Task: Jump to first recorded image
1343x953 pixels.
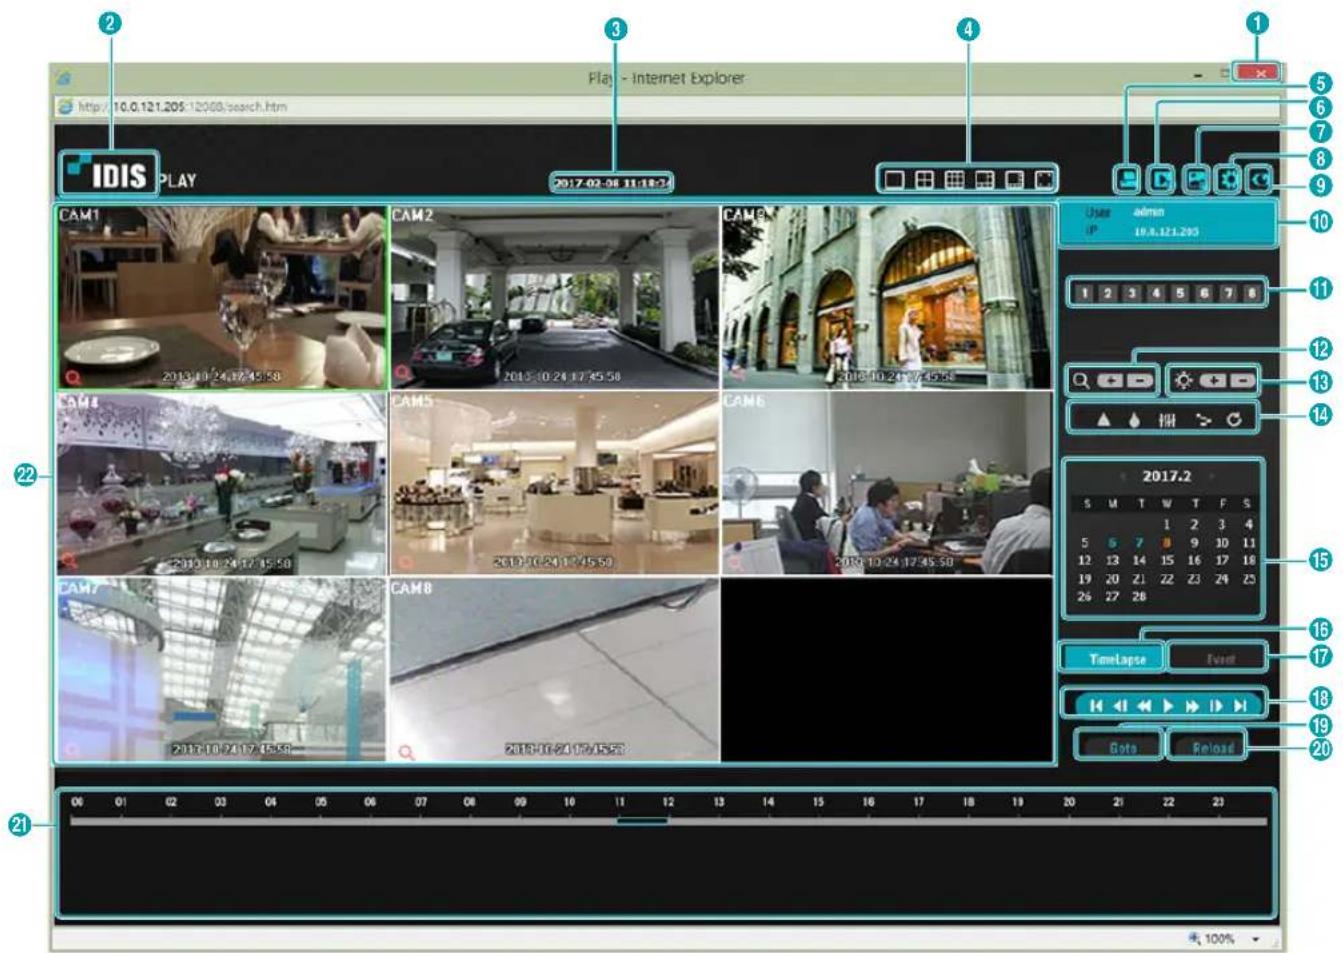Action: tap(1096, 705)
